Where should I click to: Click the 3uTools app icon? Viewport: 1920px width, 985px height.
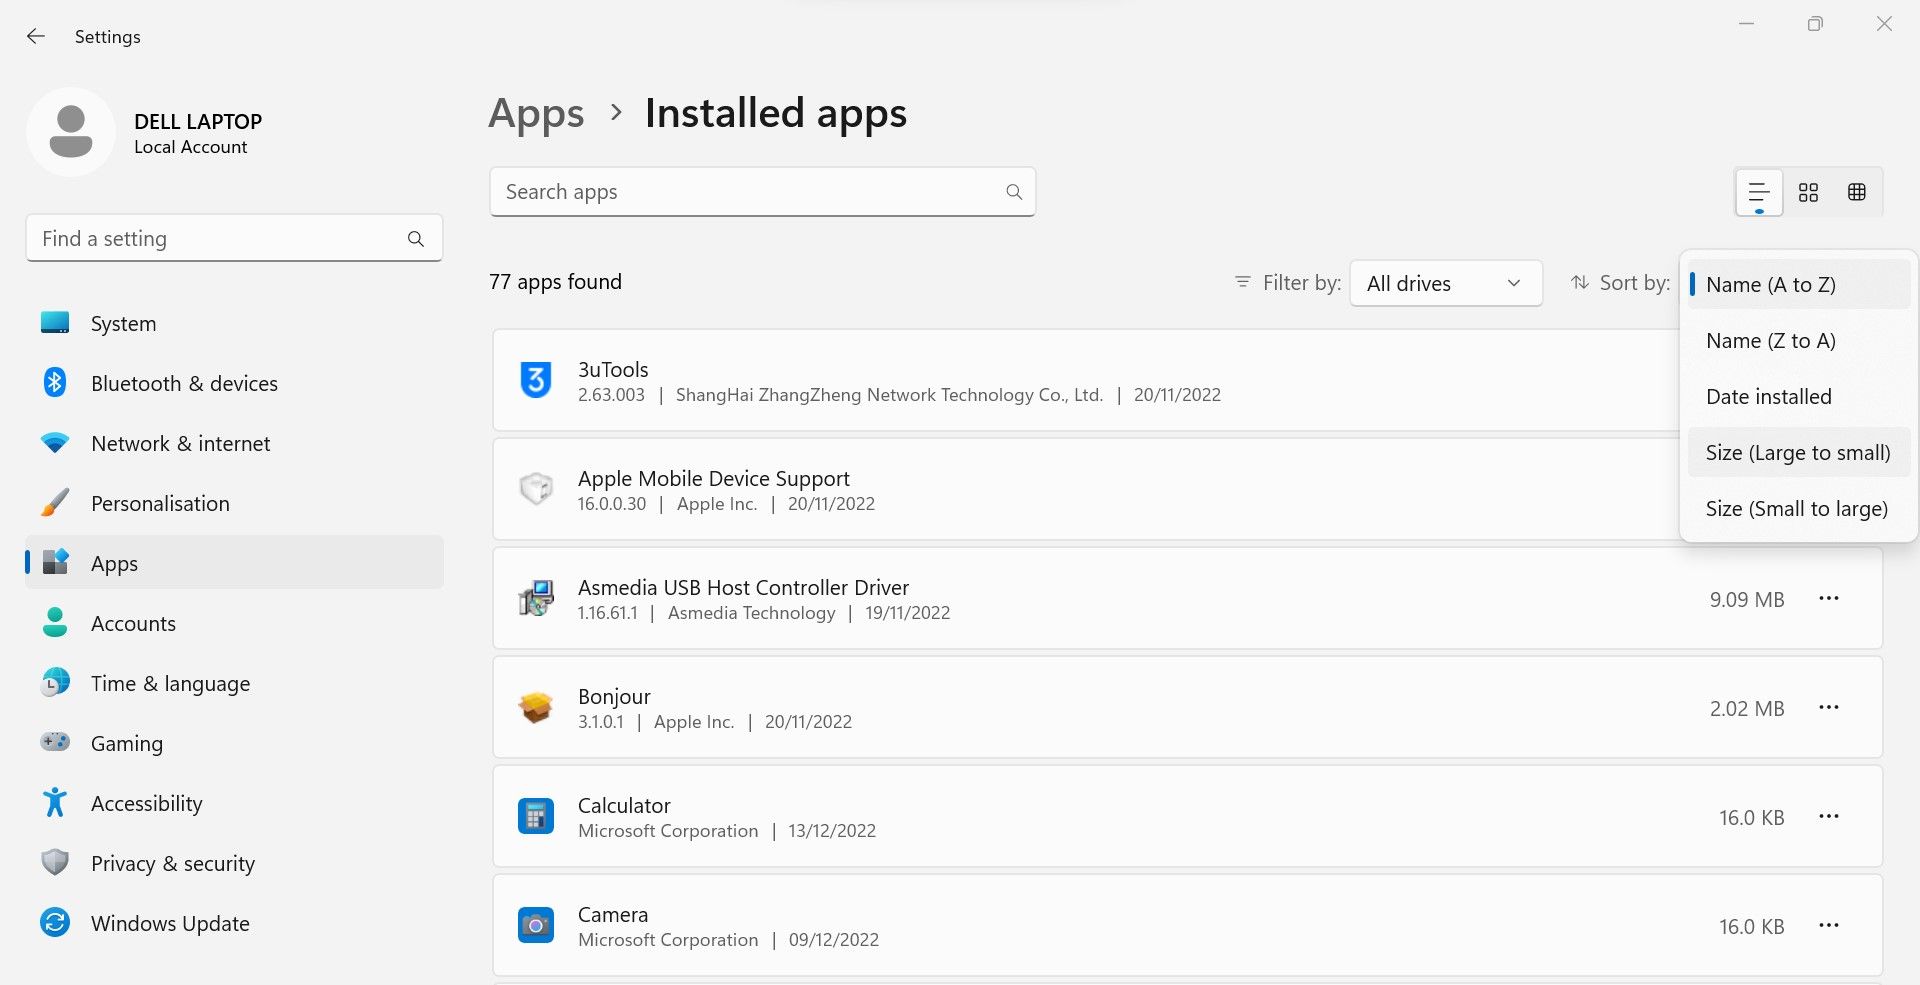click(x=536, y=381)
